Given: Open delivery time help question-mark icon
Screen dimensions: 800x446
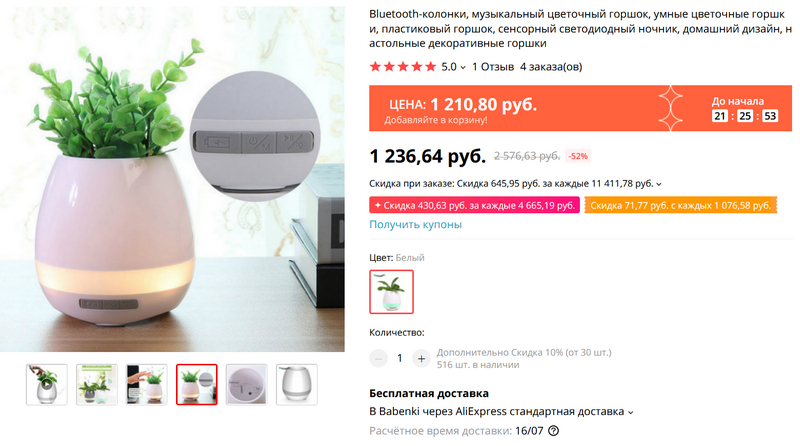Looking at the screenshot, I should [x=554, y=431].
